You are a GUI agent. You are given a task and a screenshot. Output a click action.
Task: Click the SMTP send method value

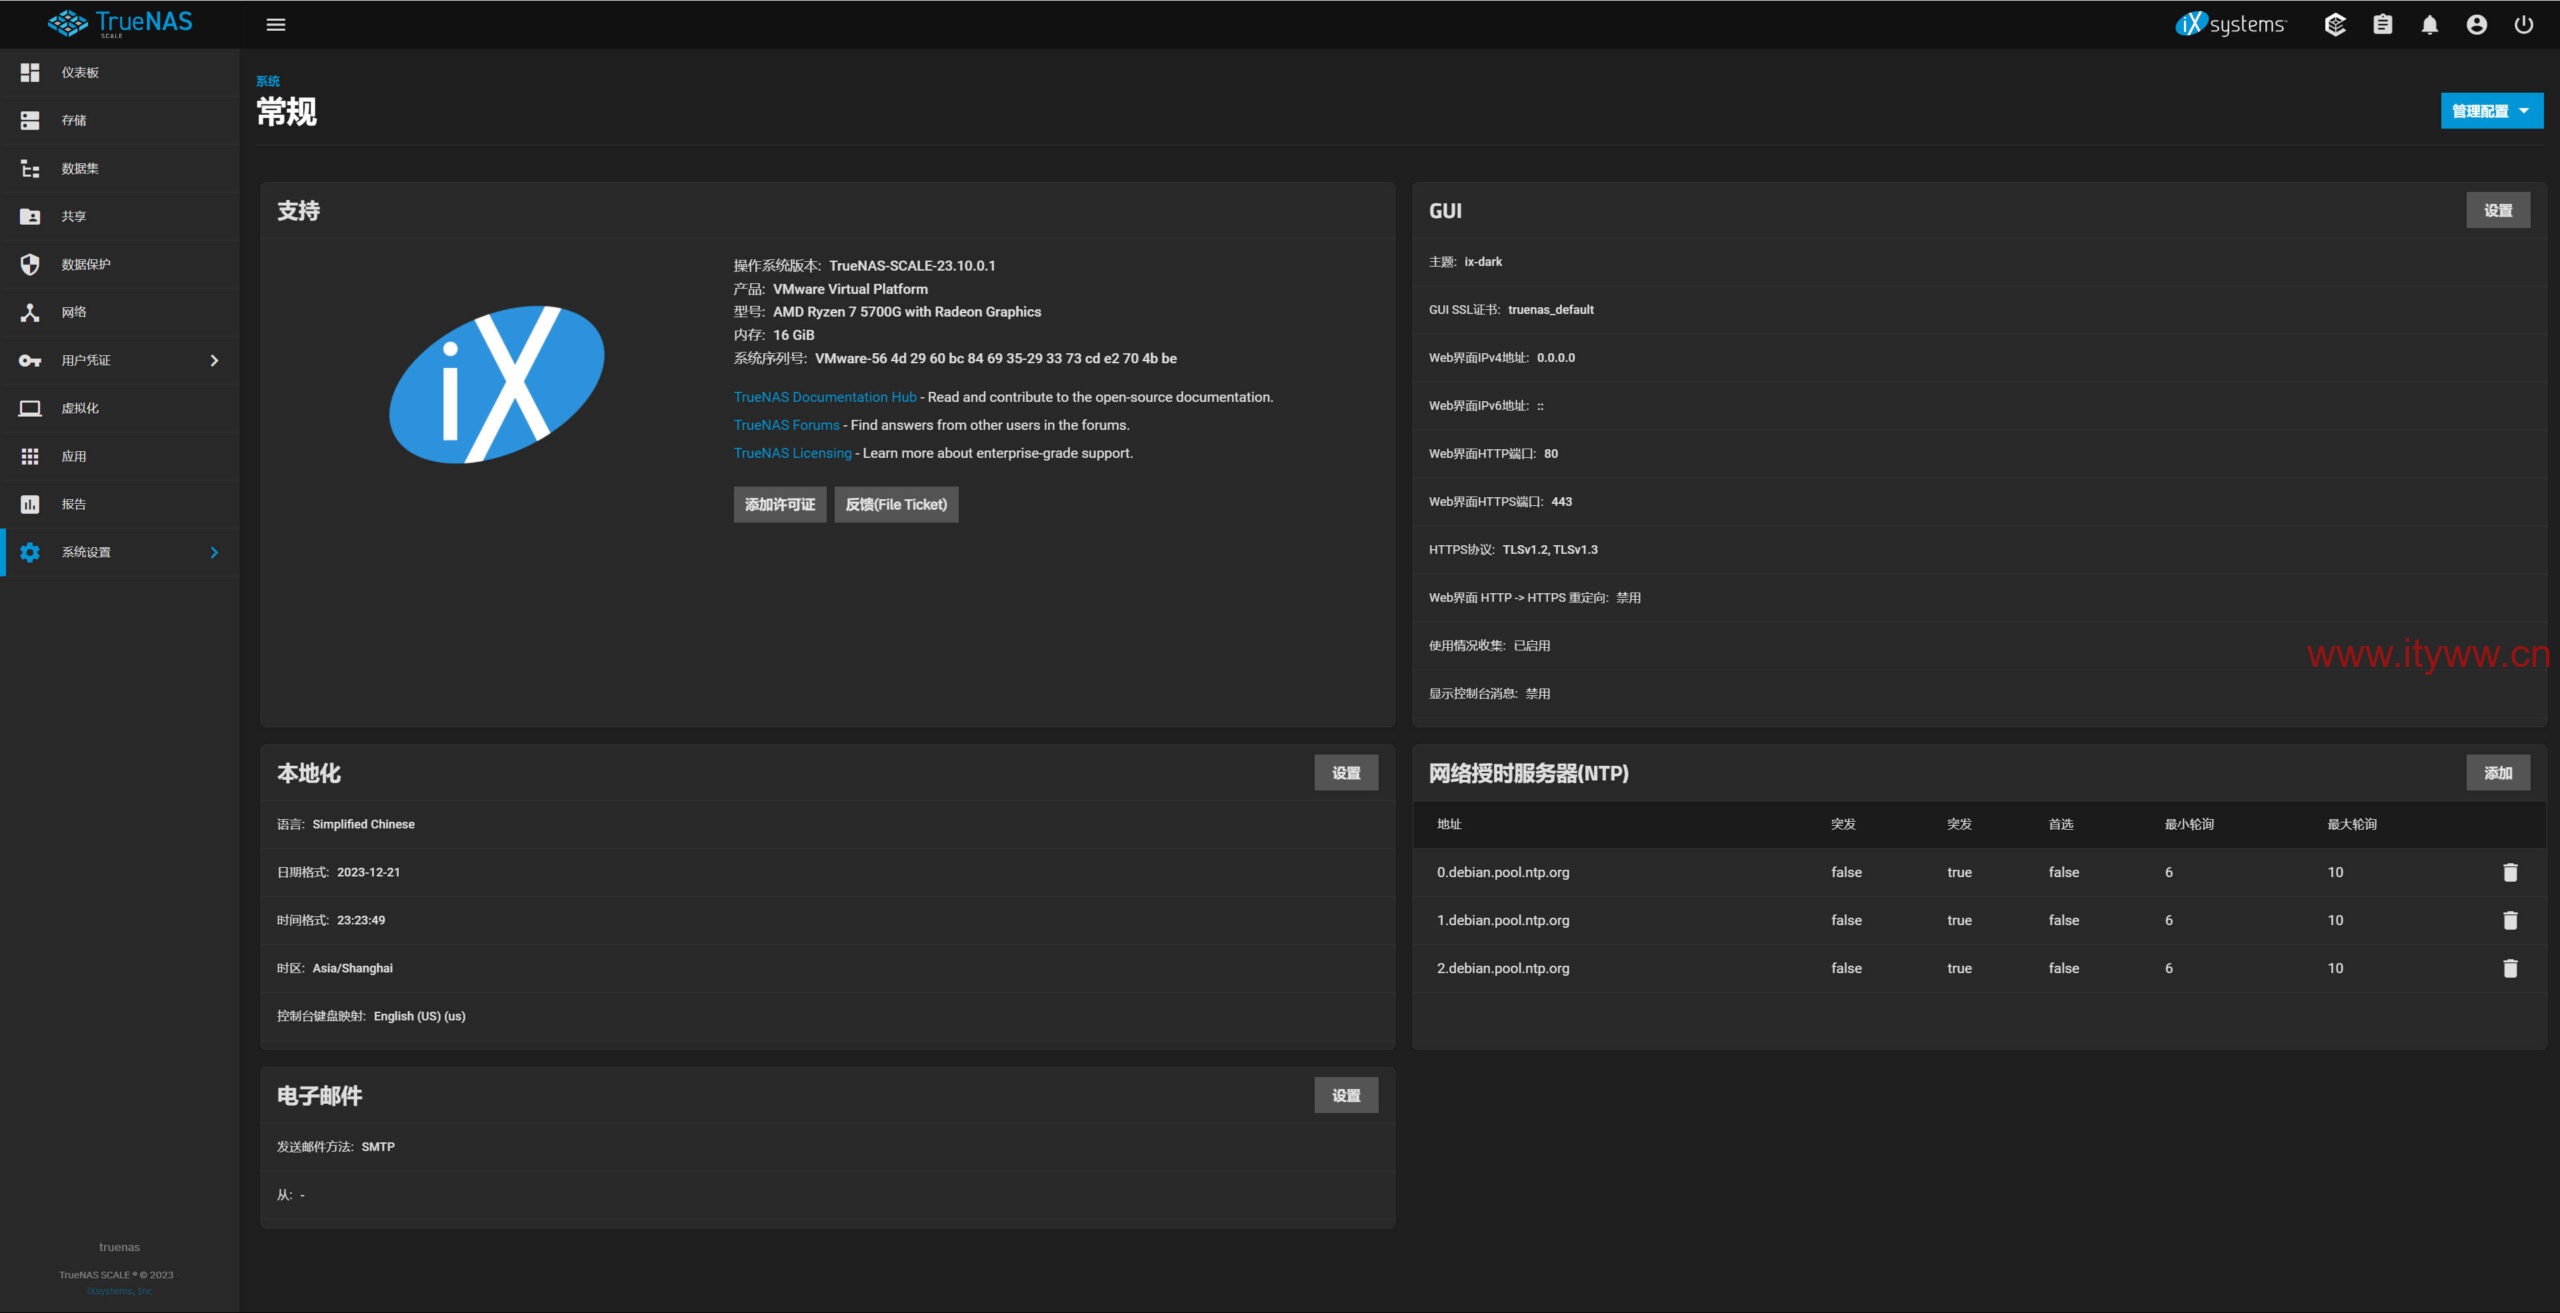tap(378, 1147)
